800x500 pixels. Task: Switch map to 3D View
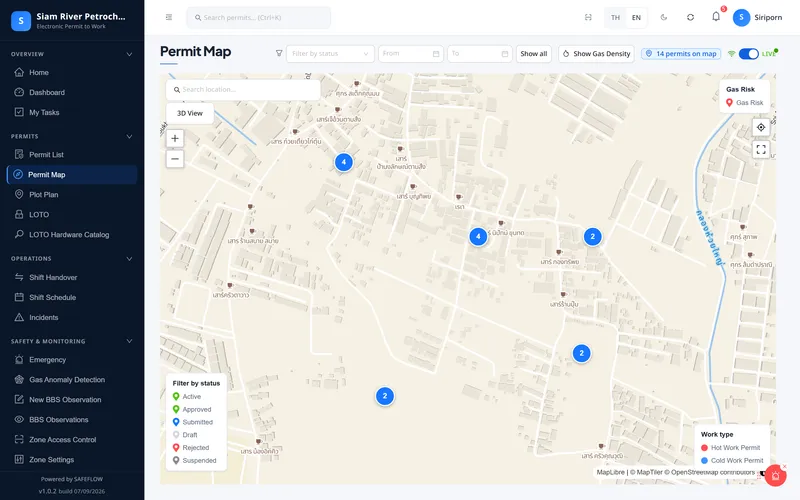[x=190, y=113]
